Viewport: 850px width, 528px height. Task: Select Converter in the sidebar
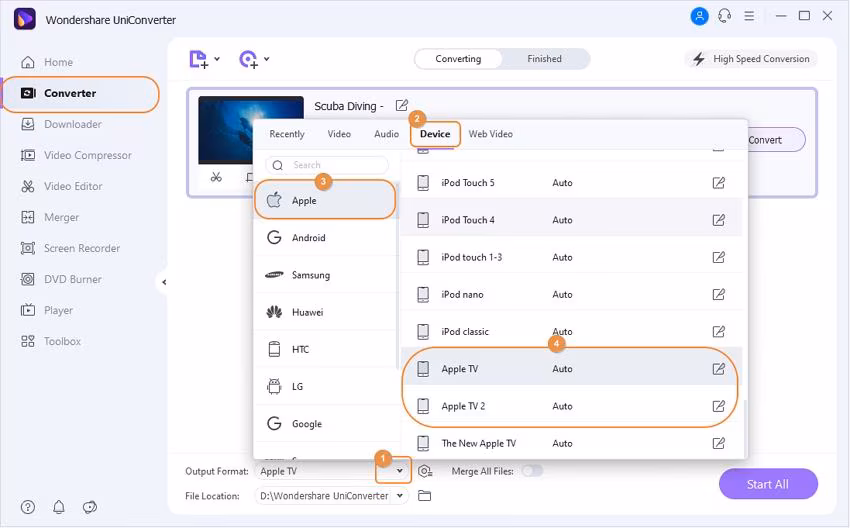81,94
